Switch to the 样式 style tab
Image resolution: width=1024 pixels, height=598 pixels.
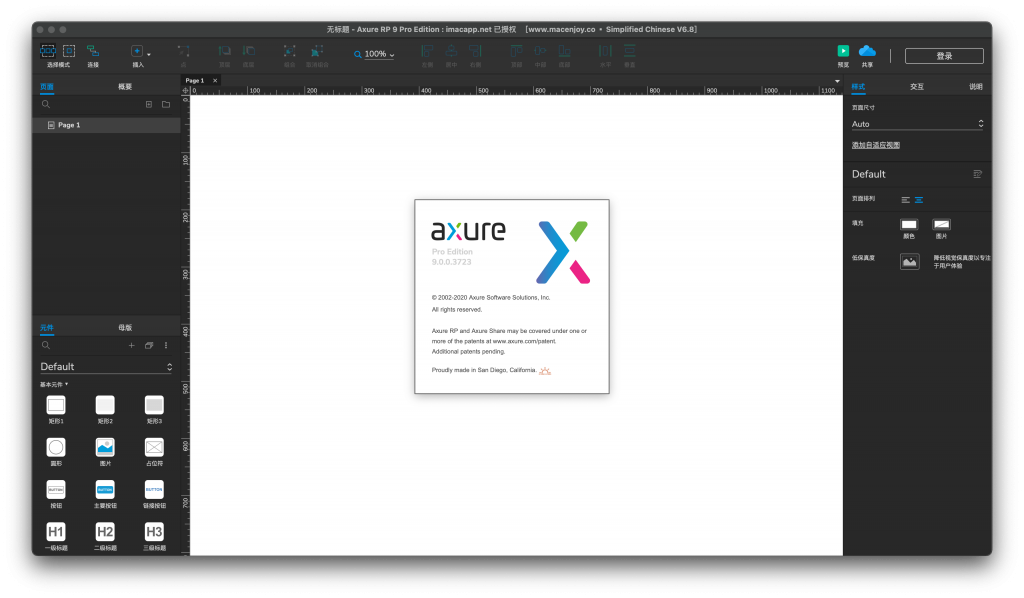(x=858, y=87)
